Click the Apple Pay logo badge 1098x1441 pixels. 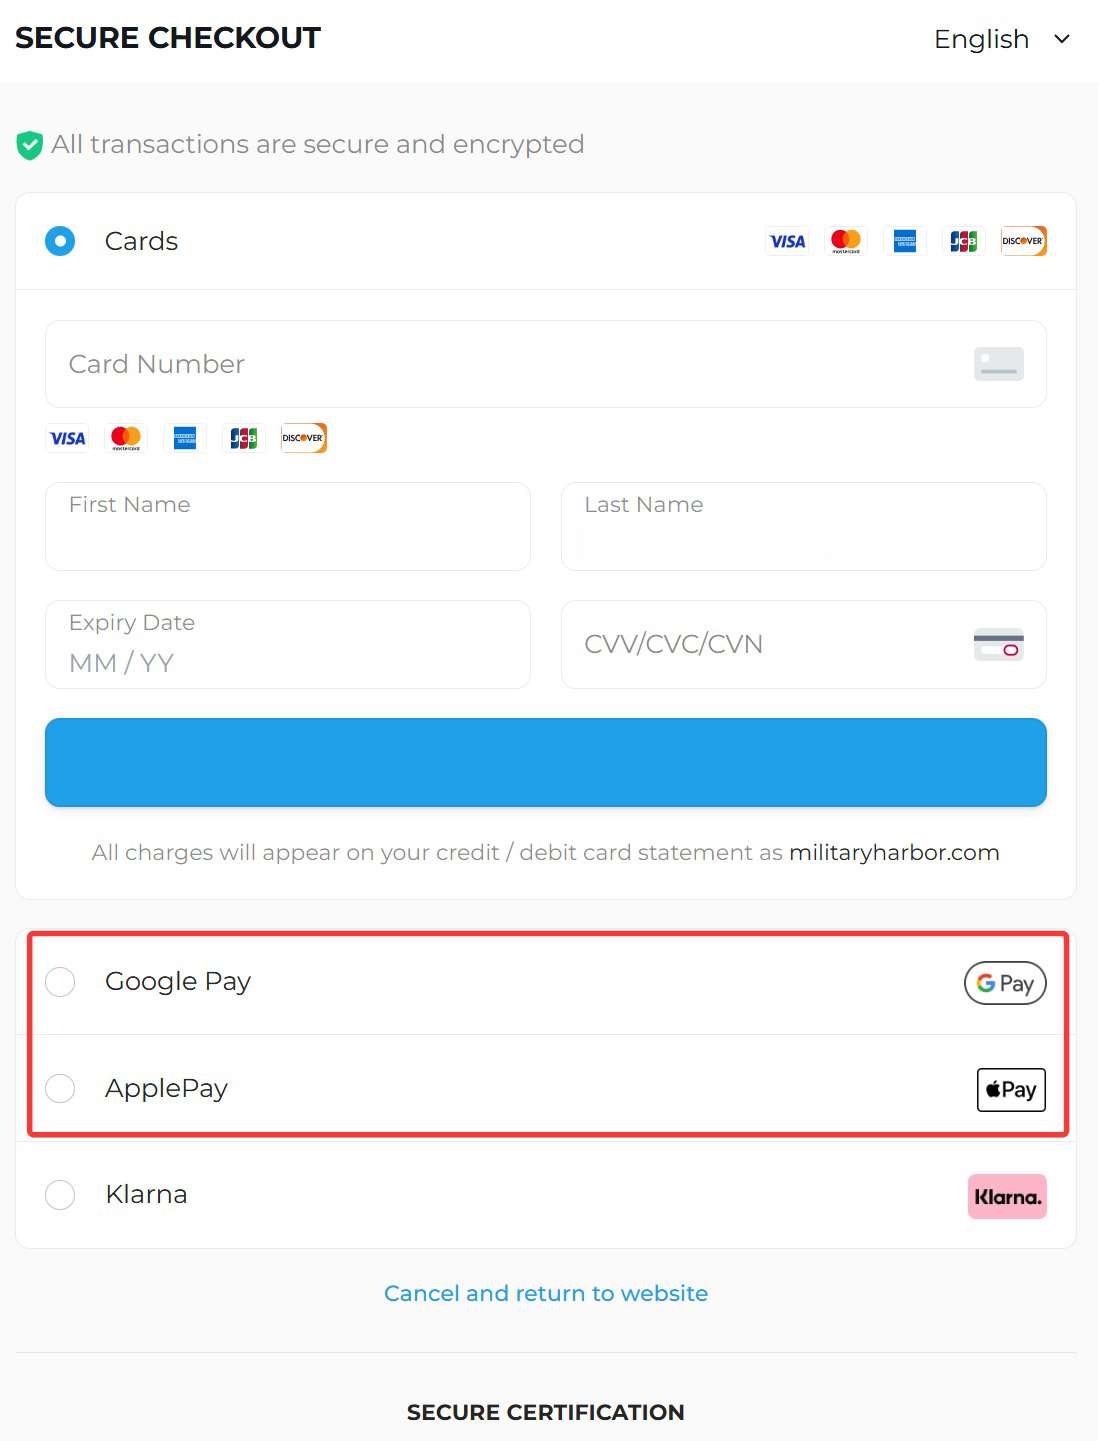[x=1011, y=1089]
